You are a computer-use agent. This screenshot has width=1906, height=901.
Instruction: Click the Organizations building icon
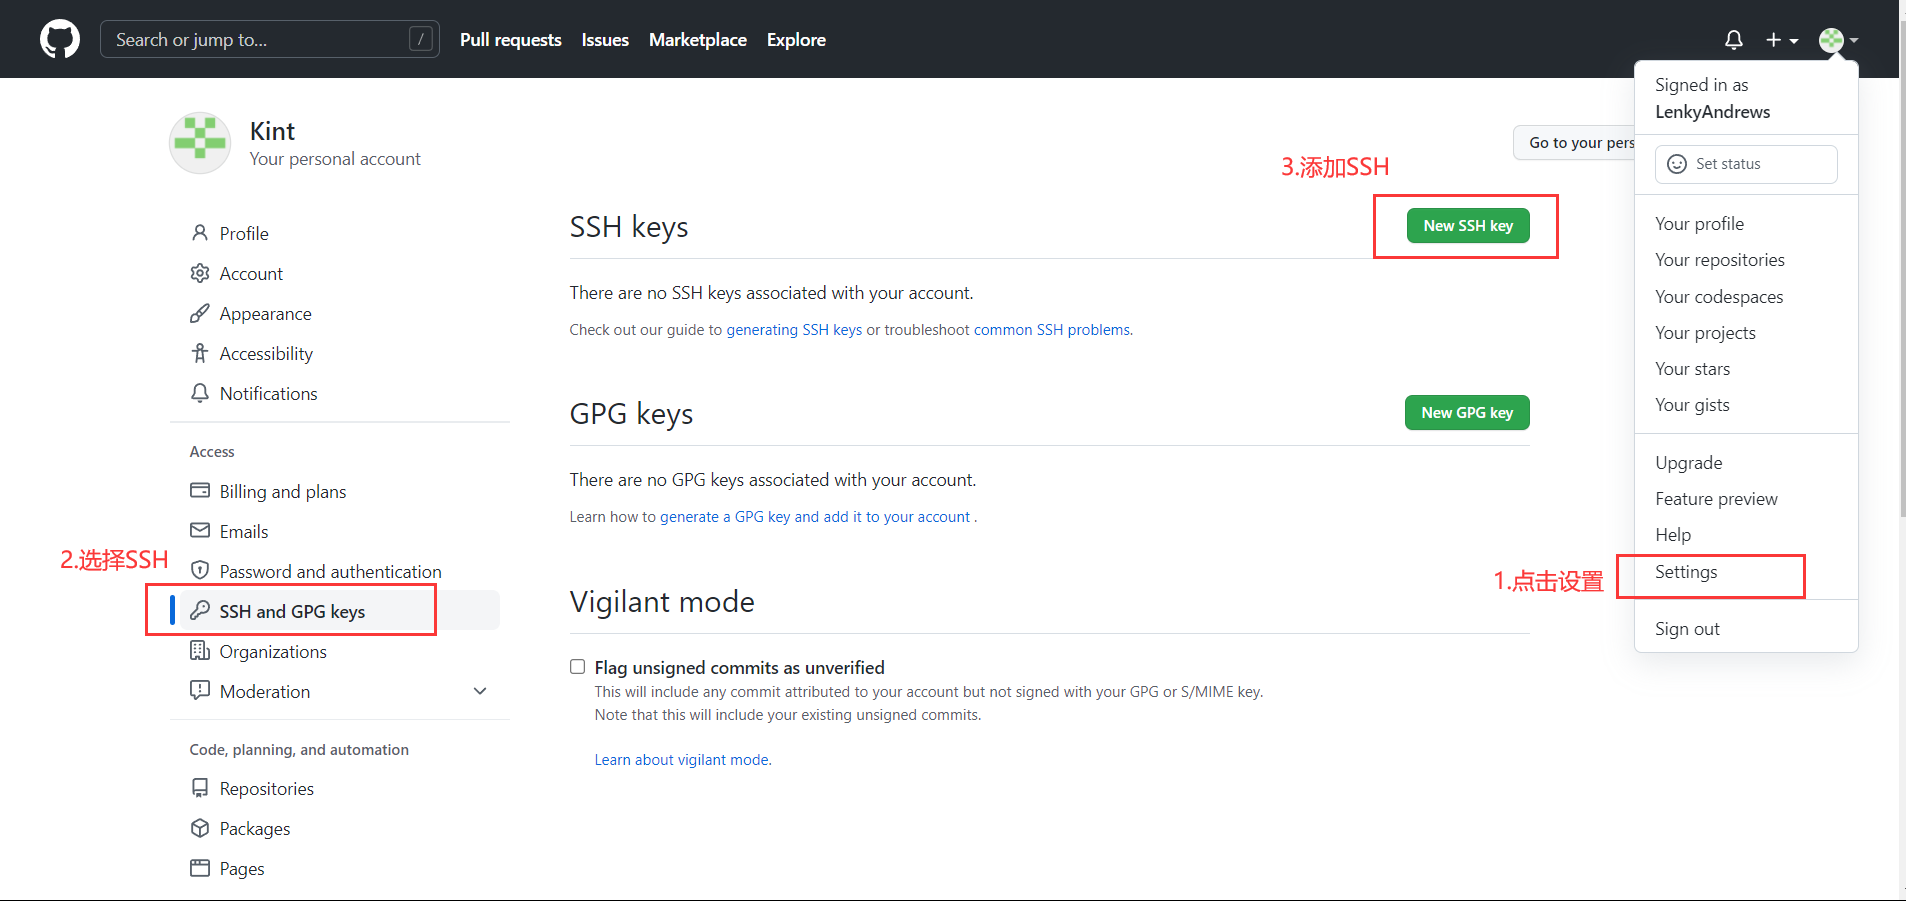[x=200, y=651]
